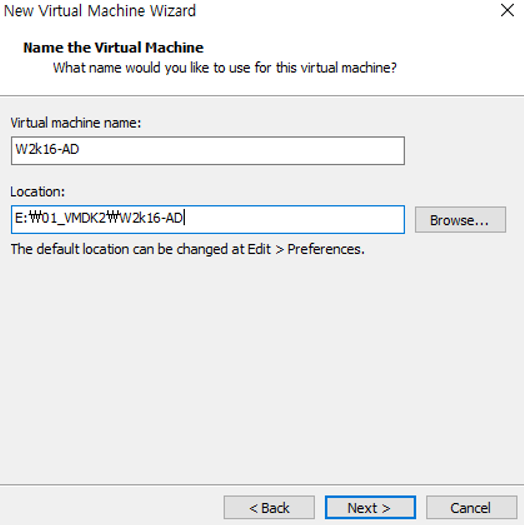Click the New Virtual Machine Wizard title
The height and width of the screenshot is (525, 524).
100,11
